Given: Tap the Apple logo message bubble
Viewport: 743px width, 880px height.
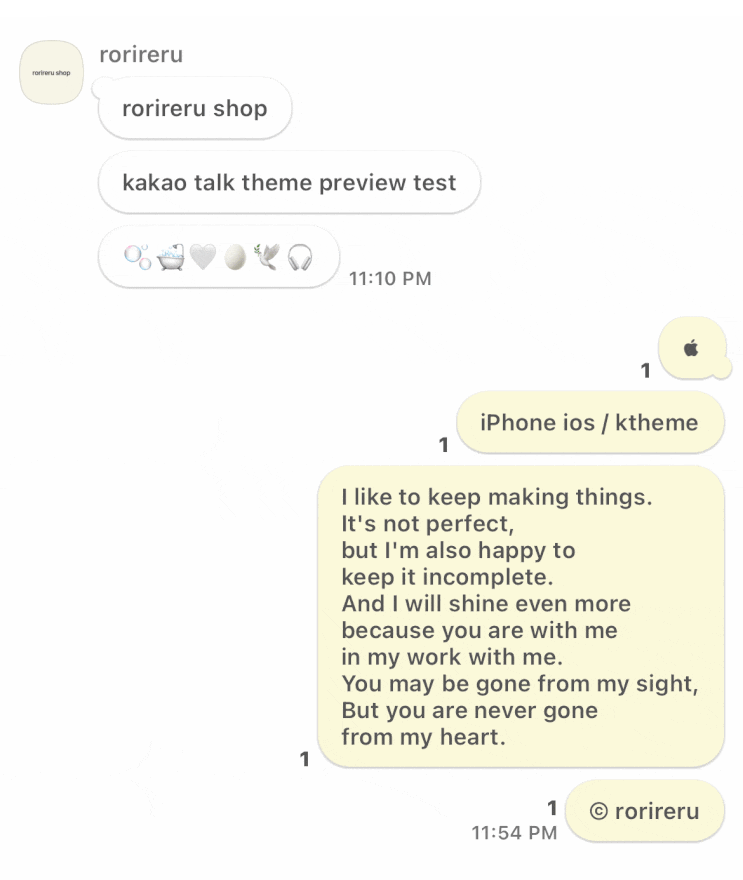Looking at the screenshot, I should coord(694,348).
